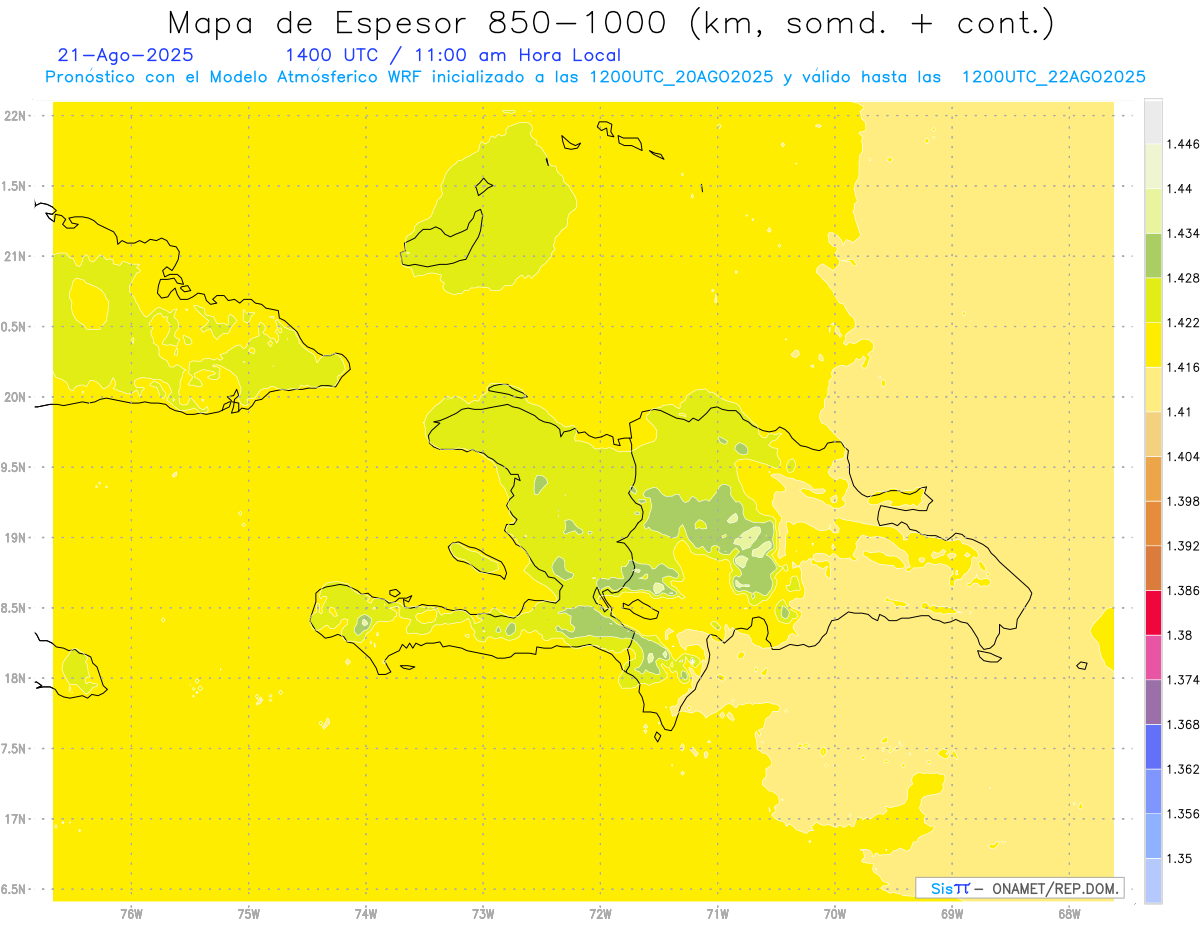Viewport: 1200px width, 927px height.
Task: Click the red colorbar segment between 1.38 and 1.386
Action: (1153, 612)
